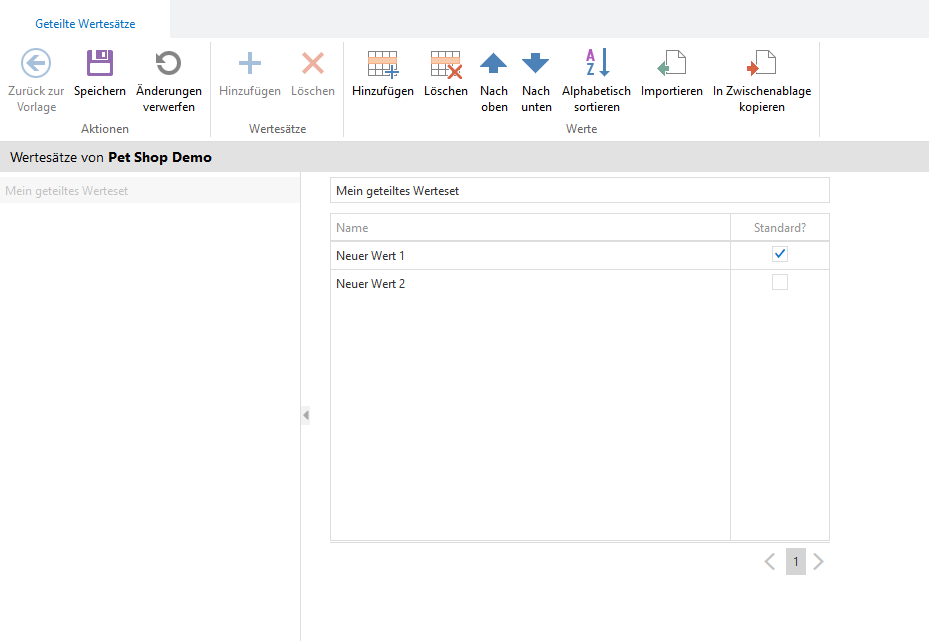Viewport: 929px width, 641px height.
Task: Go to the next page arrow
Action: coord(819,562)
